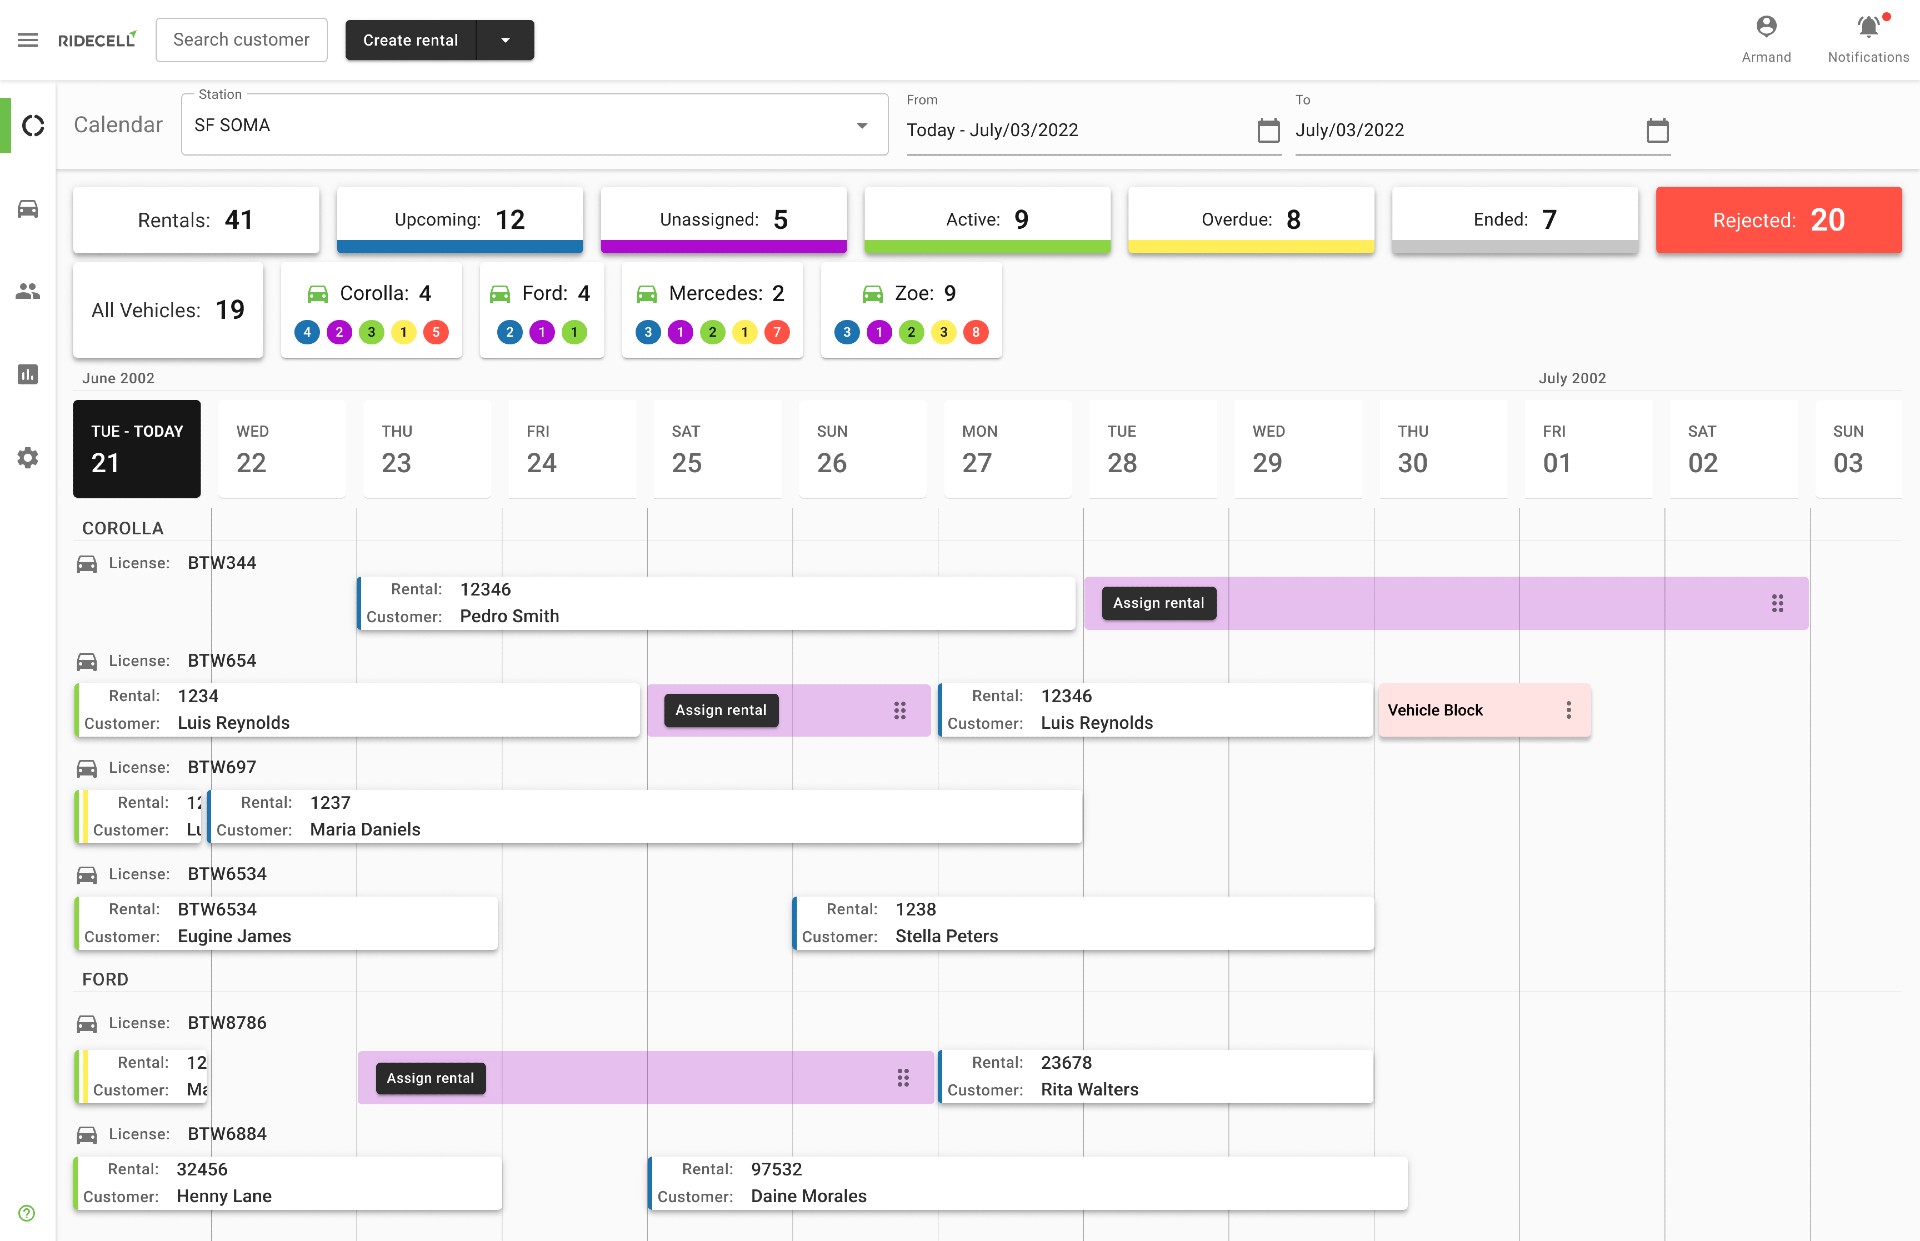The width and height of the screenshot is (1920, 1241).
Task: Click the To date July/03/2022 field
Action: (1483, 130)
